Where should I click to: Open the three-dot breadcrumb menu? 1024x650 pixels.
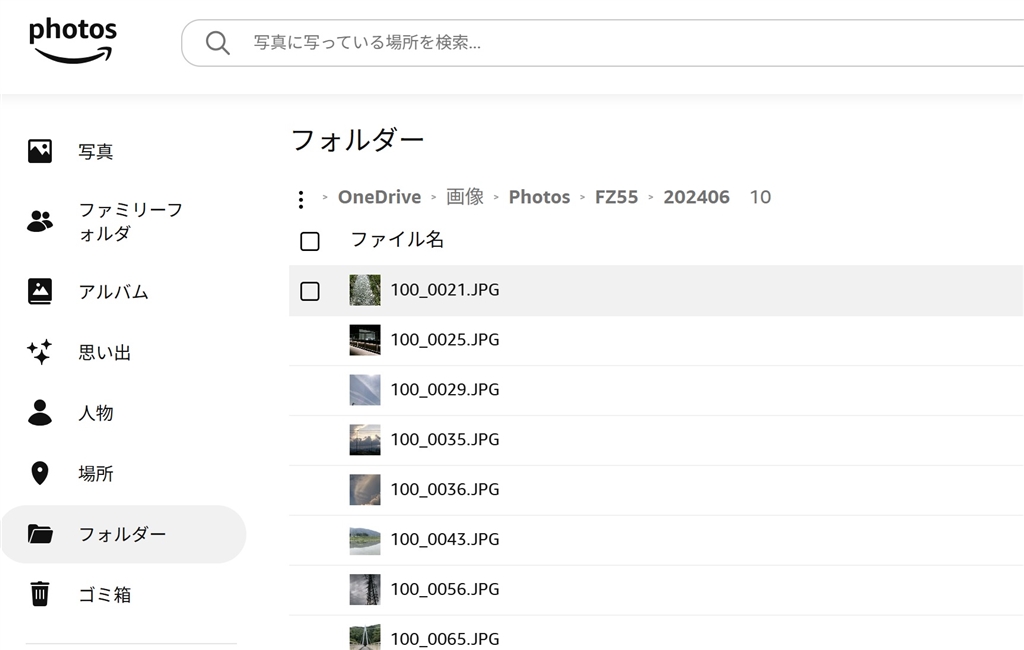(x=301, y=199)
